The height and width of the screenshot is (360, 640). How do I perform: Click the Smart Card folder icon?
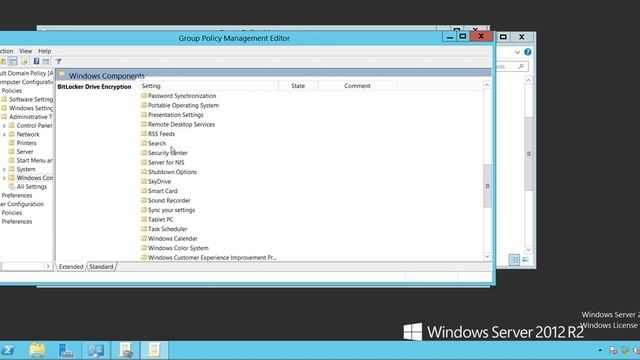click(144, 191)
